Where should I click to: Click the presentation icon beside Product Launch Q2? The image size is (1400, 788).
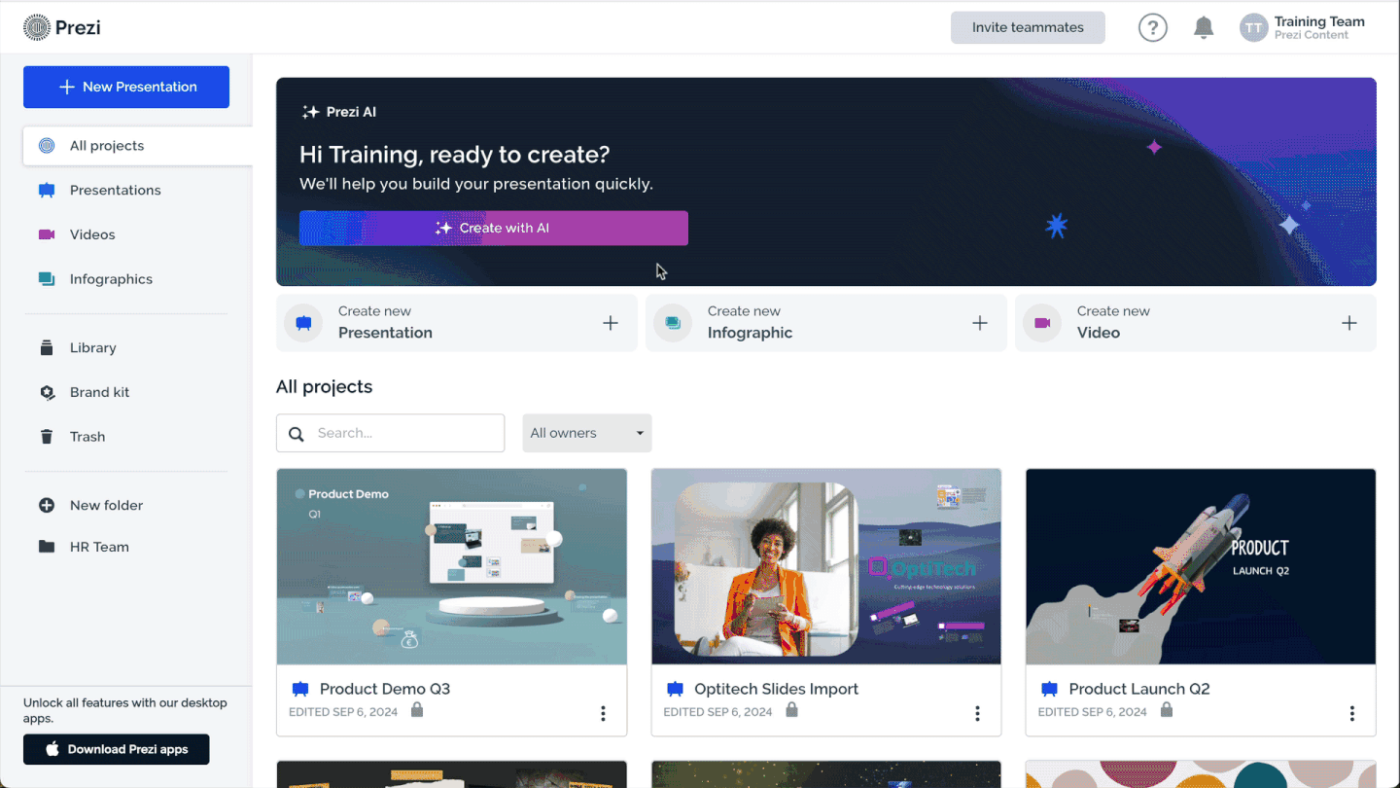1049,689
